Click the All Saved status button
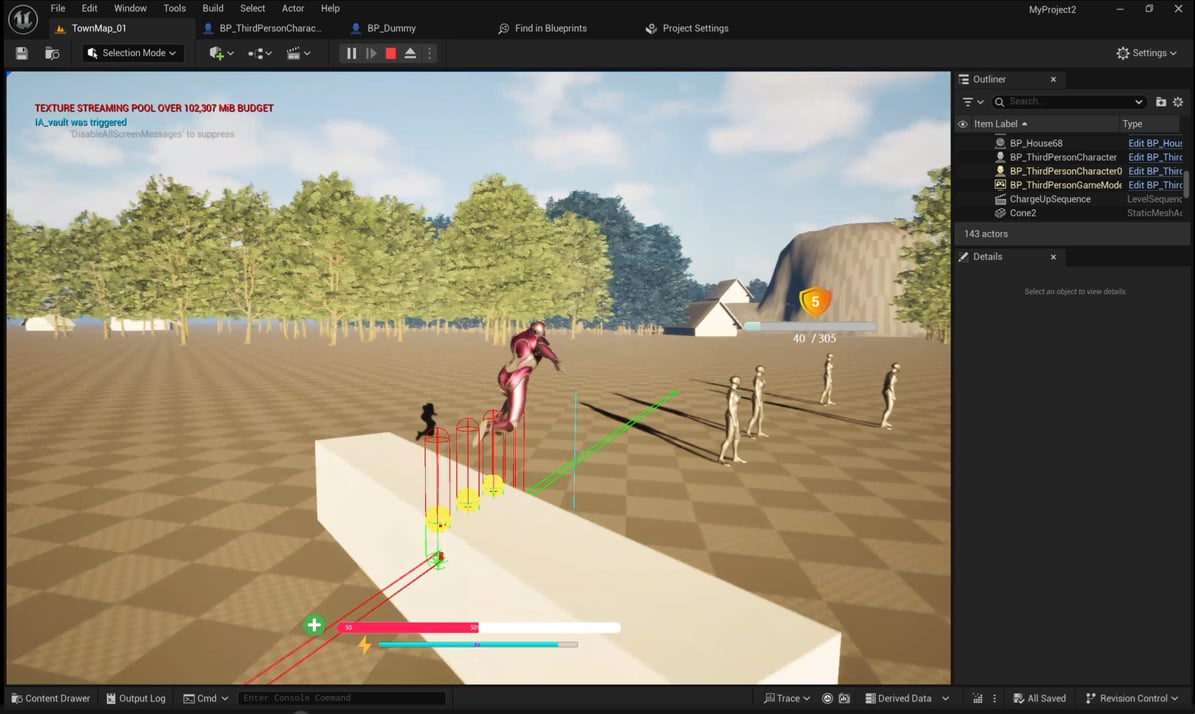The height and width of the screenshot is (714, 1195). (x=1040, y=698)
